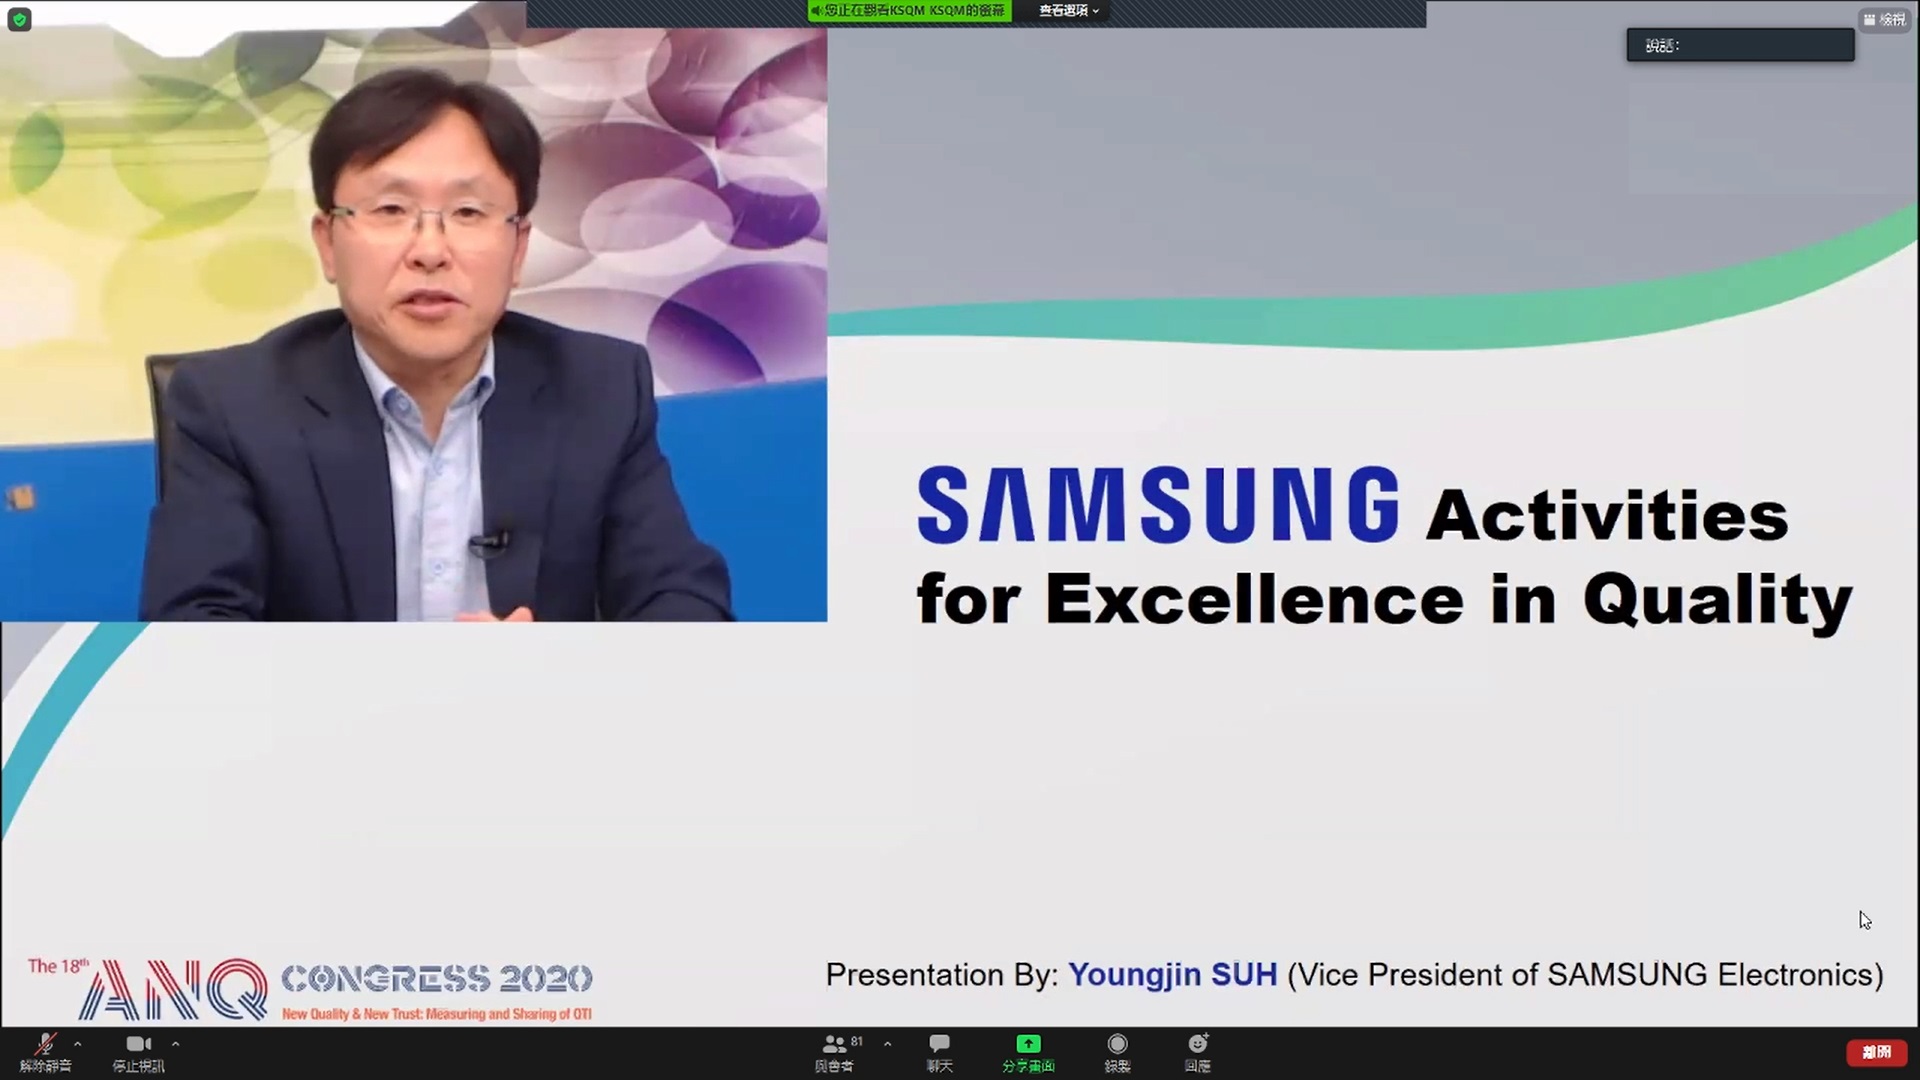Click the KSQM screen-watching banner
1920x1080 pixels.
pos(908,10)
